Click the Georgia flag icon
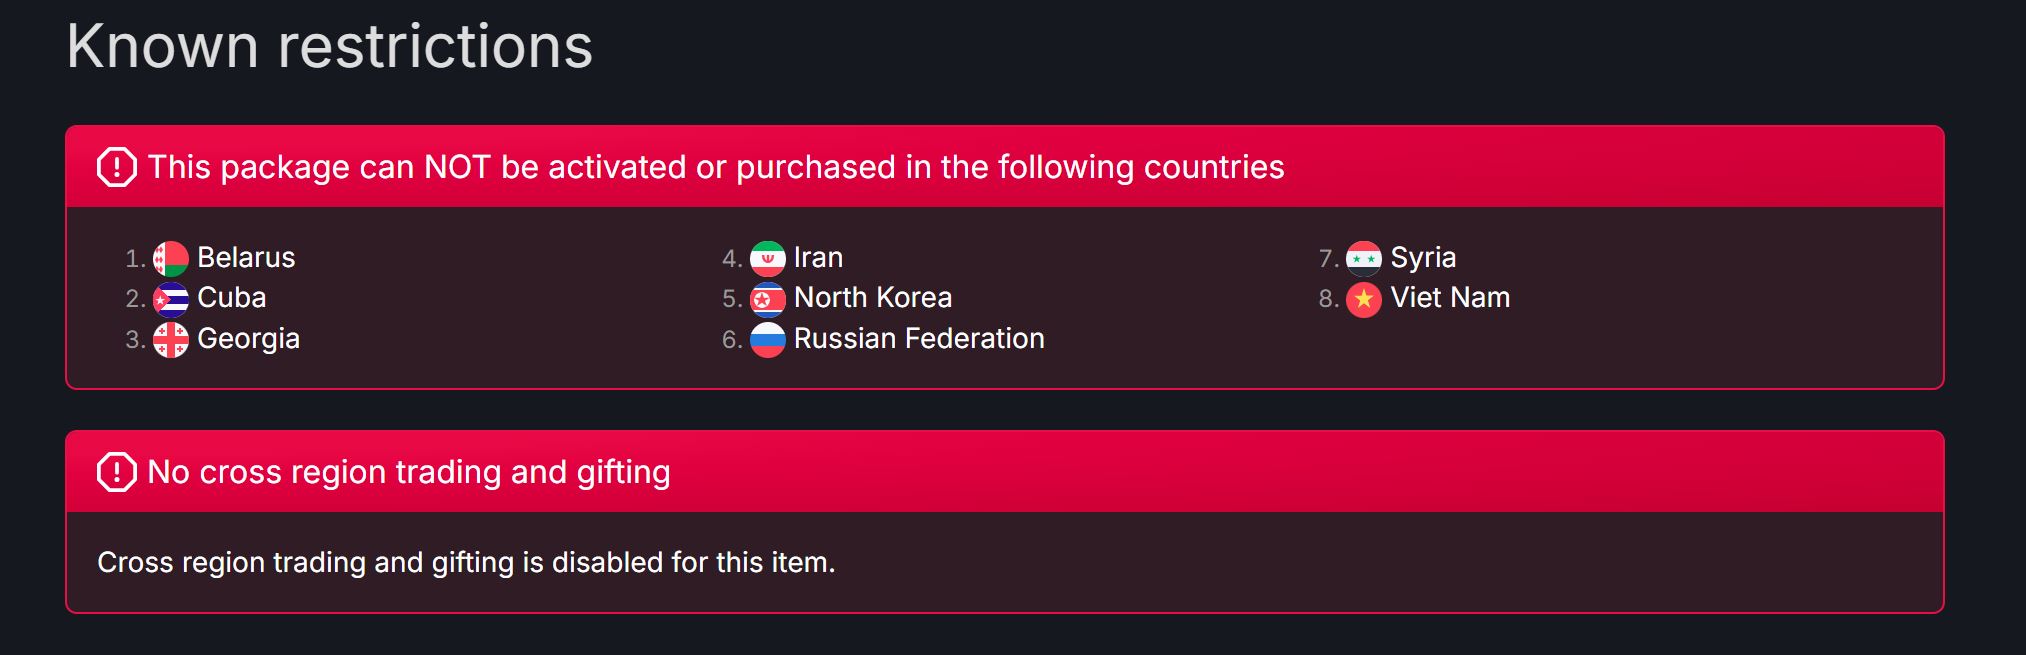The image size is (2026, 655). [x=170, y=340]
